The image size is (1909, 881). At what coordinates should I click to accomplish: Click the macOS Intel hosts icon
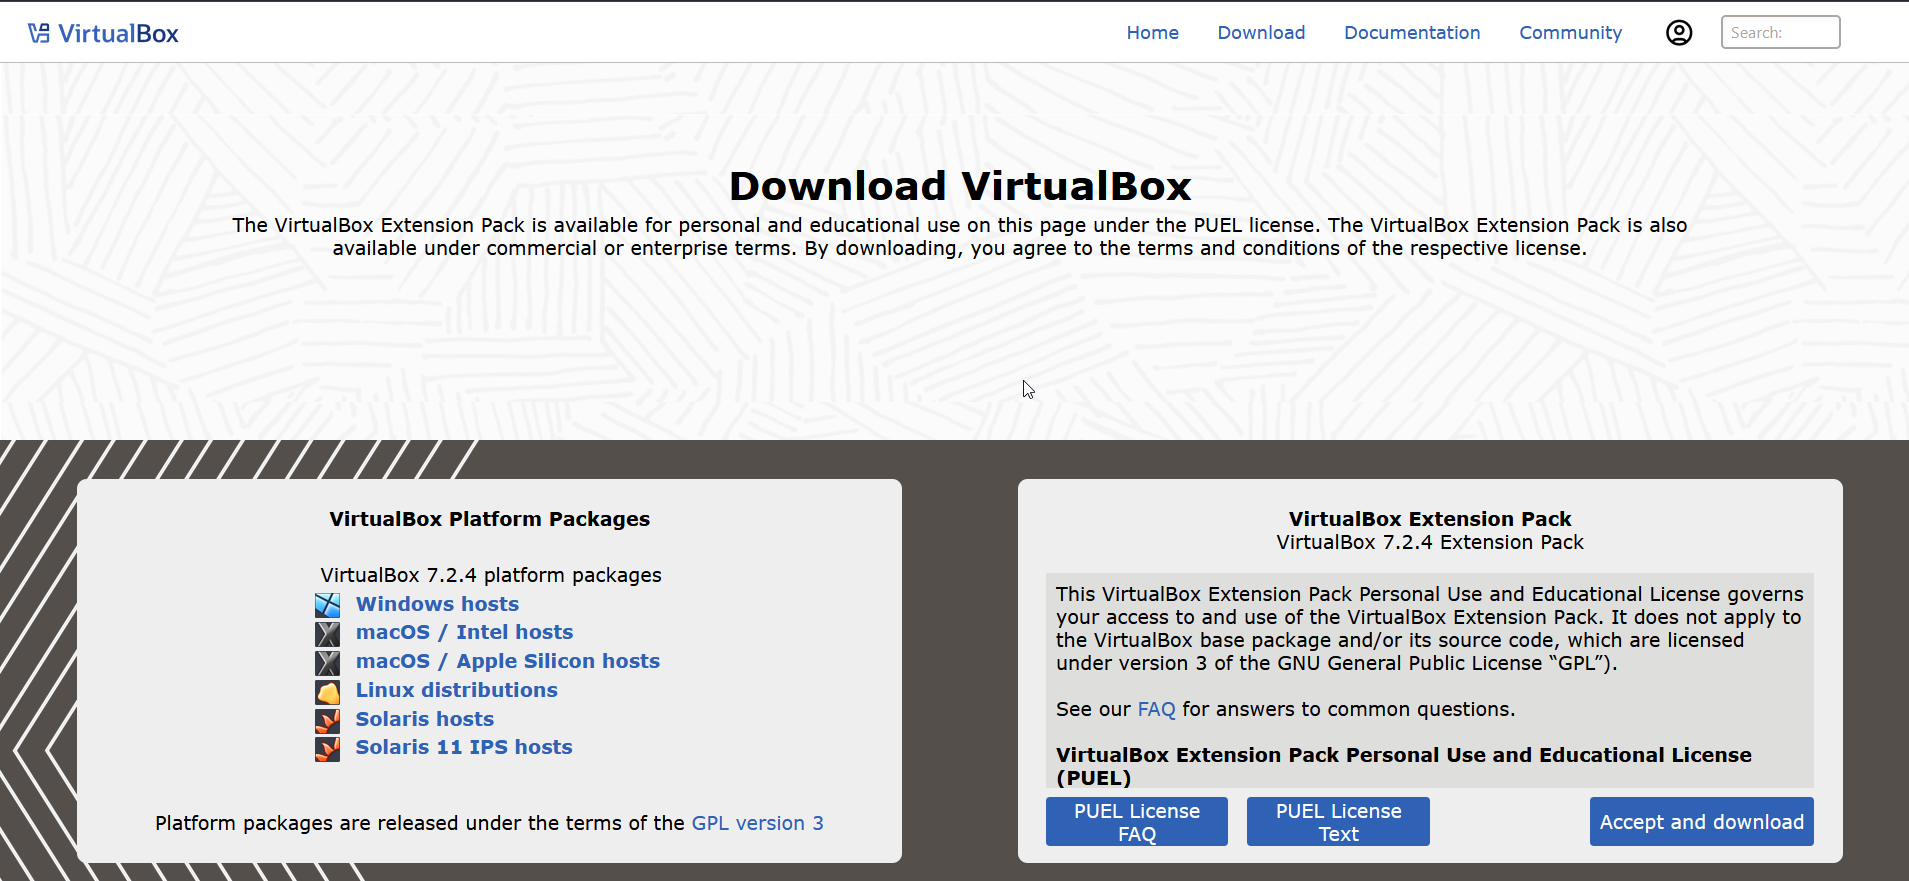(x=328, y=634)
